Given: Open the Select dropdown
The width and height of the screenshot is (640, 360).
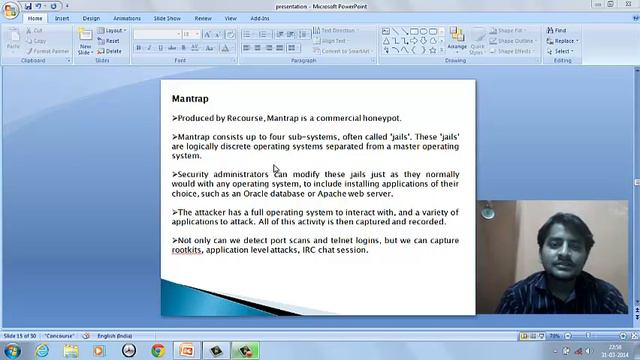Looking at the screenshot, I should [x=560, y=51].
